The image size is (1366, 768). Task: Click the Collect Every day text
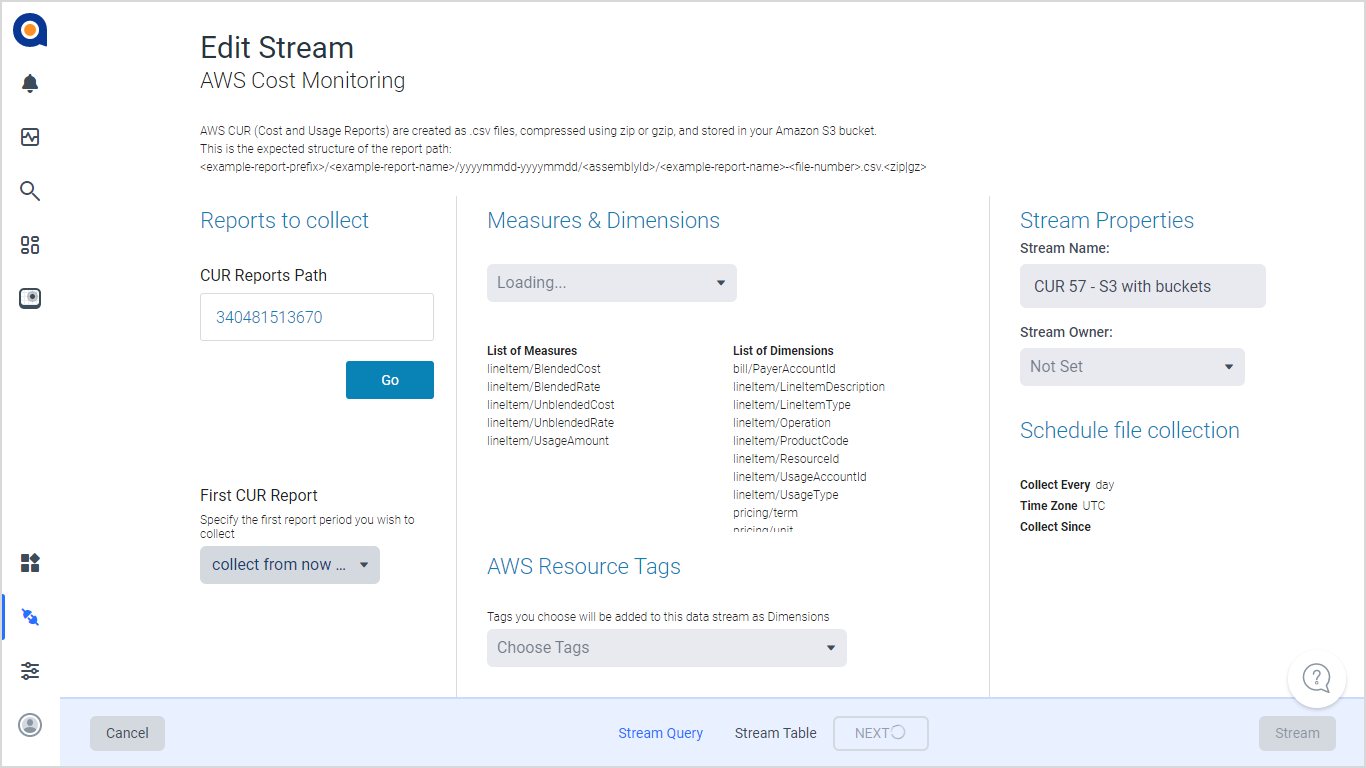click(1067, 485)
